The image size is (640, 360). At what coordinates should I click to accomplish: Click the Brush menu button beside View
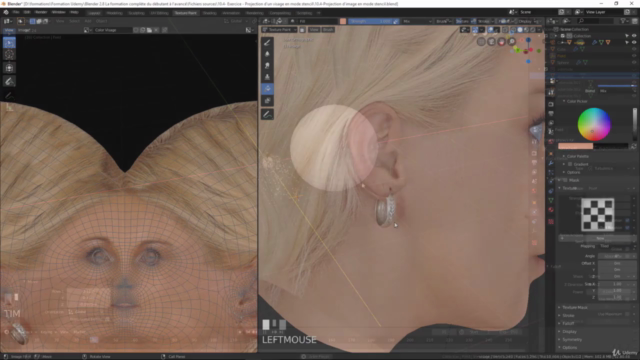tap(328, 30)
